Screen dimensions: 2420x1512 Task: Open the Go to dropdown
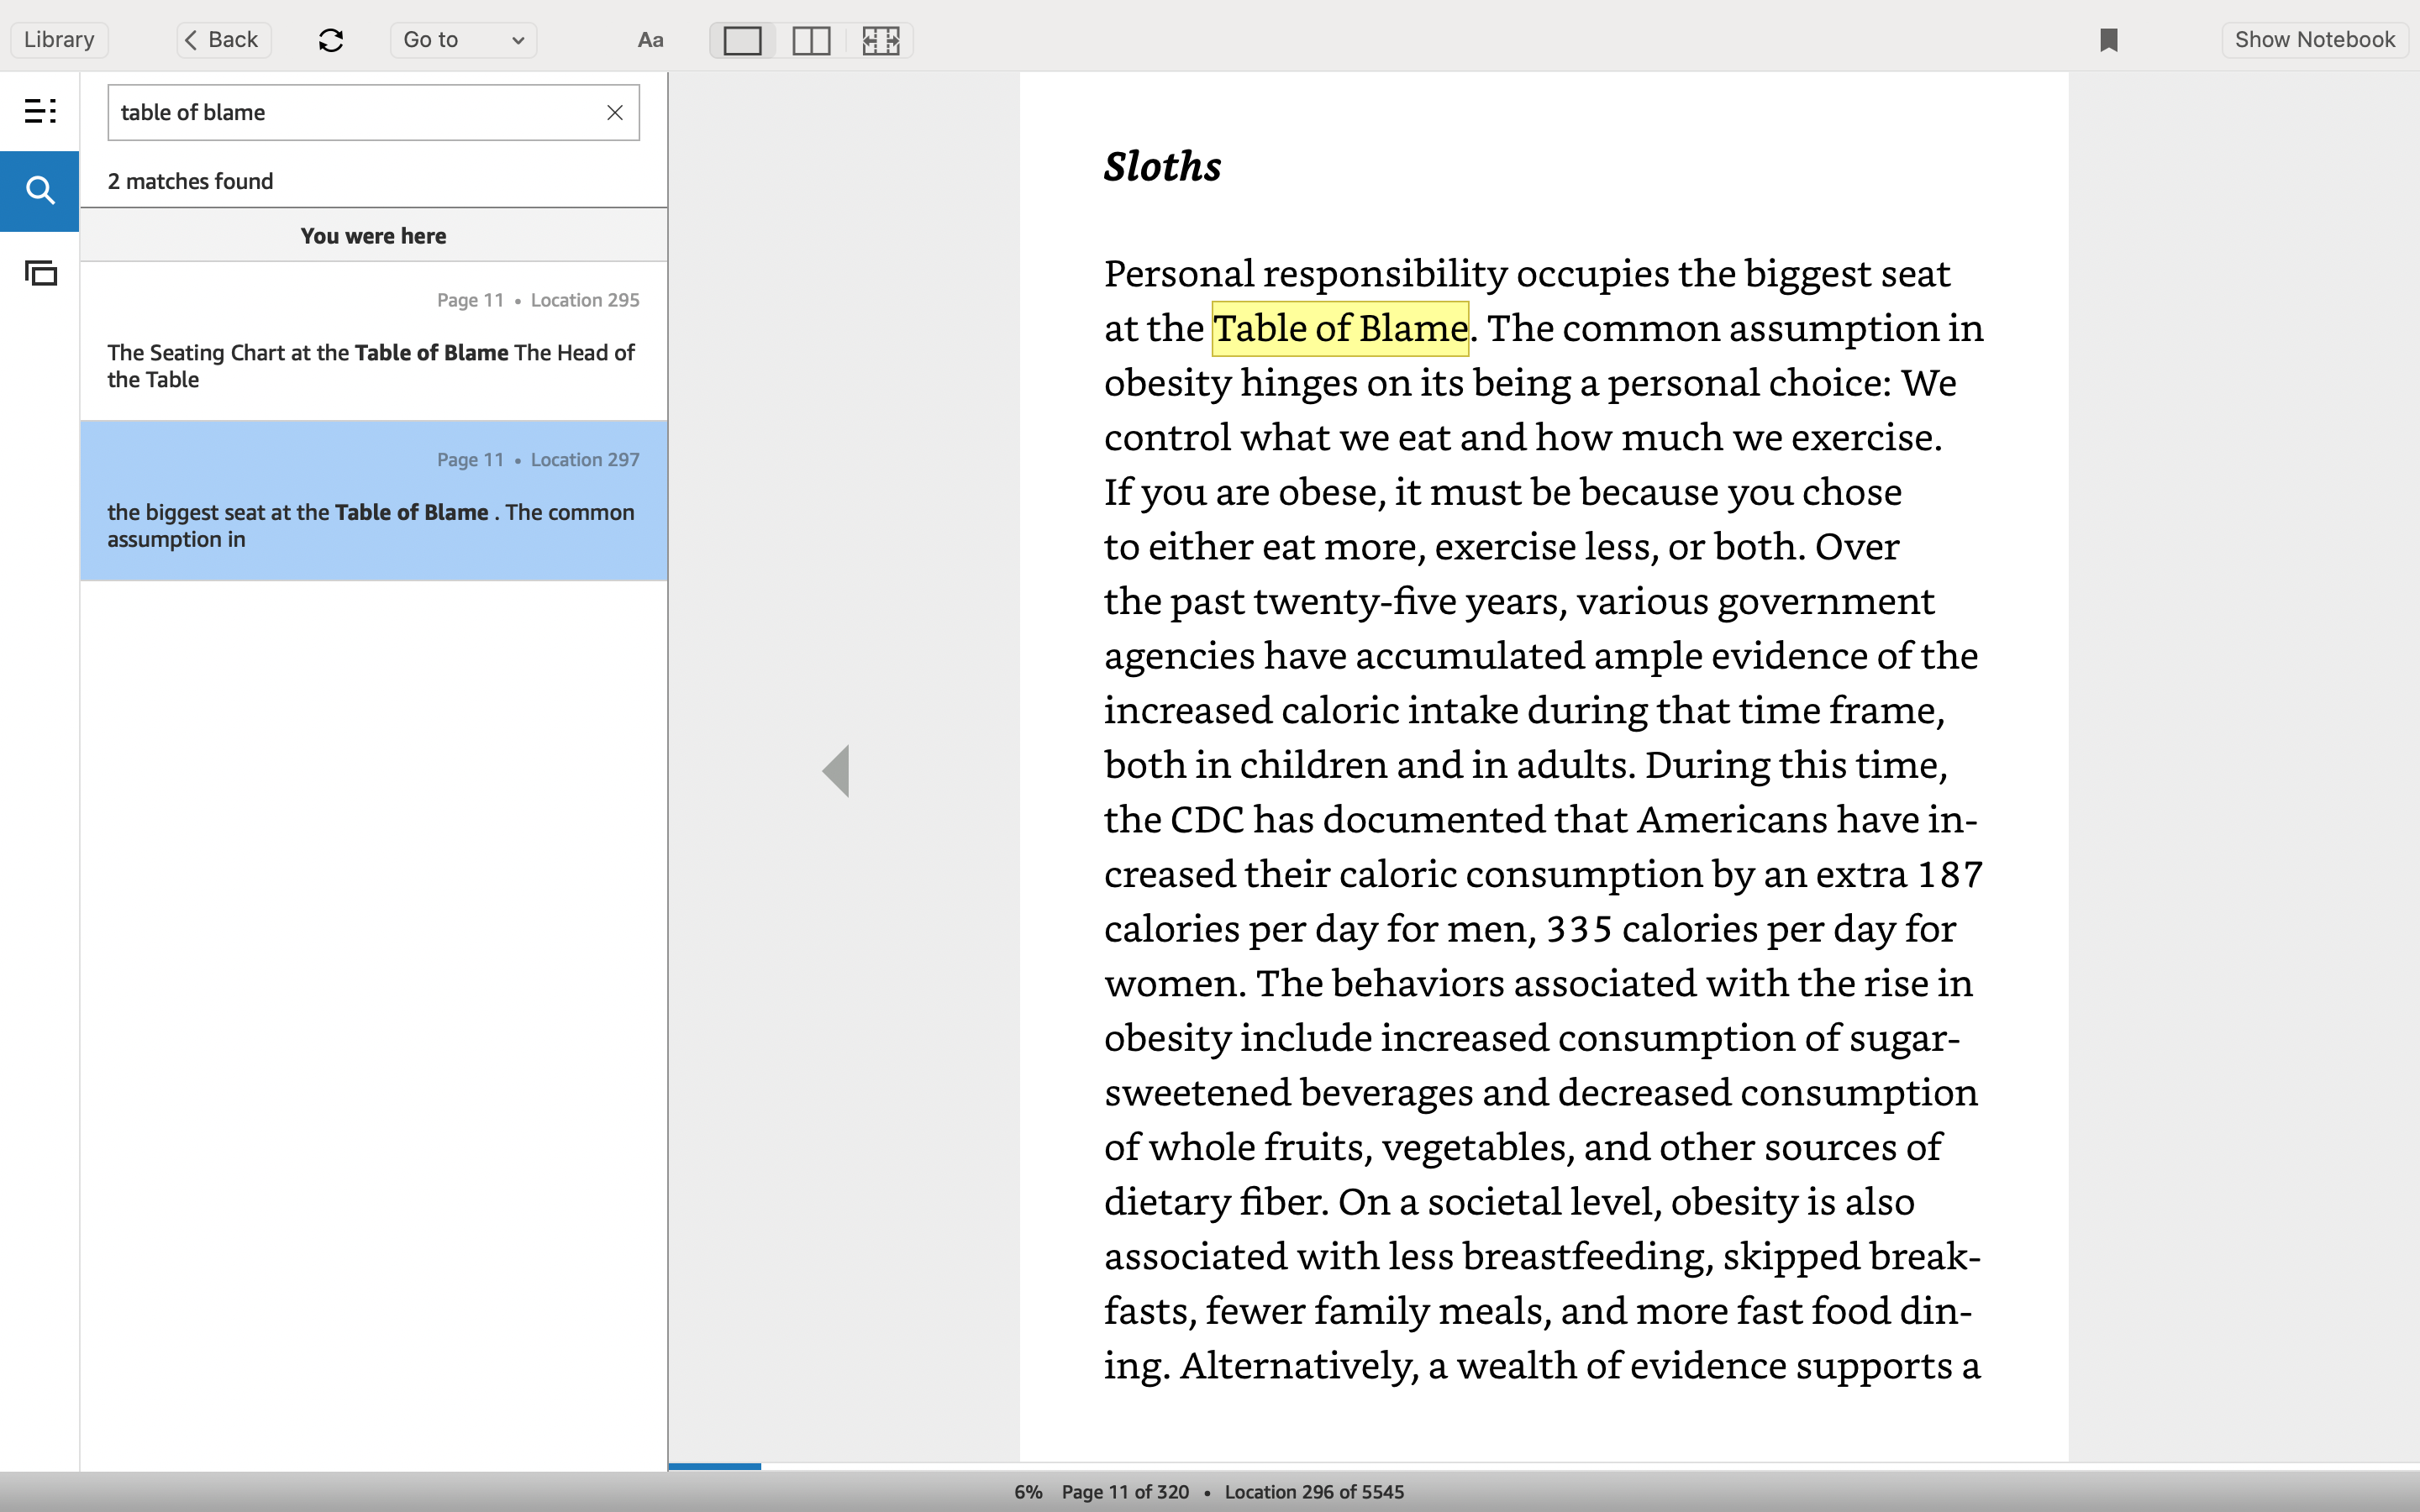pos(463,40)
